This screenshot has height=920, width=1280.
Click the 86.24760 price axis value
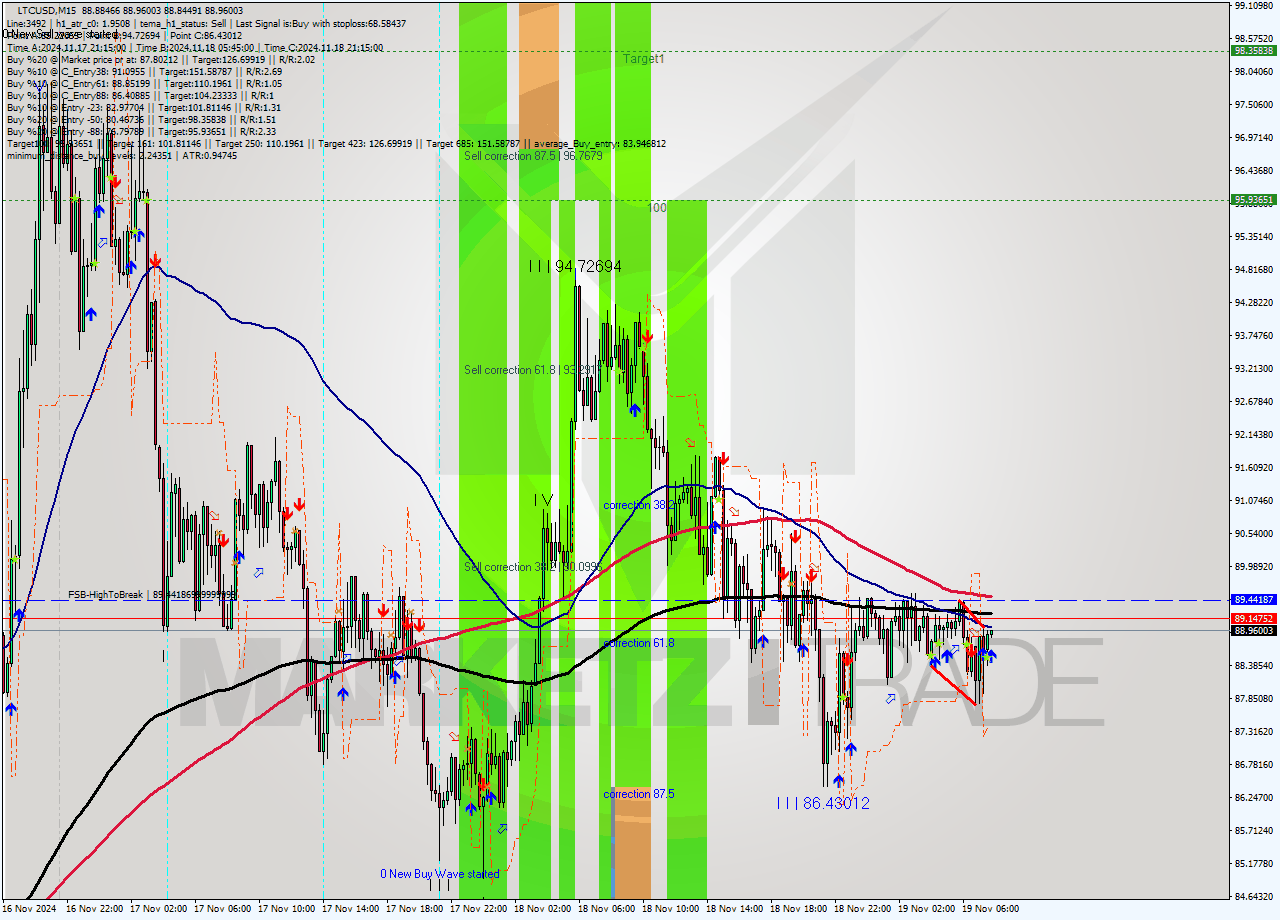(x=1254, y=797)
